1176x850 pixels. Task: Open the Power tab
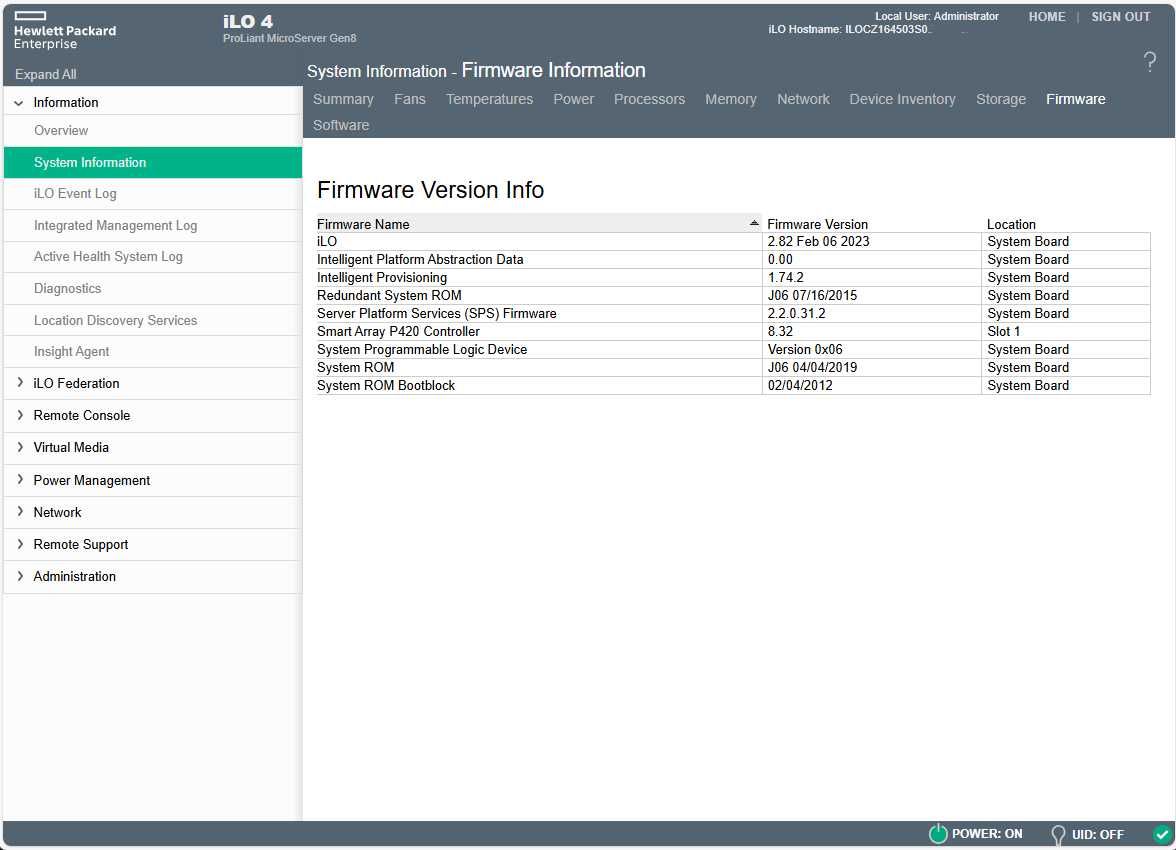click(573, 99)
